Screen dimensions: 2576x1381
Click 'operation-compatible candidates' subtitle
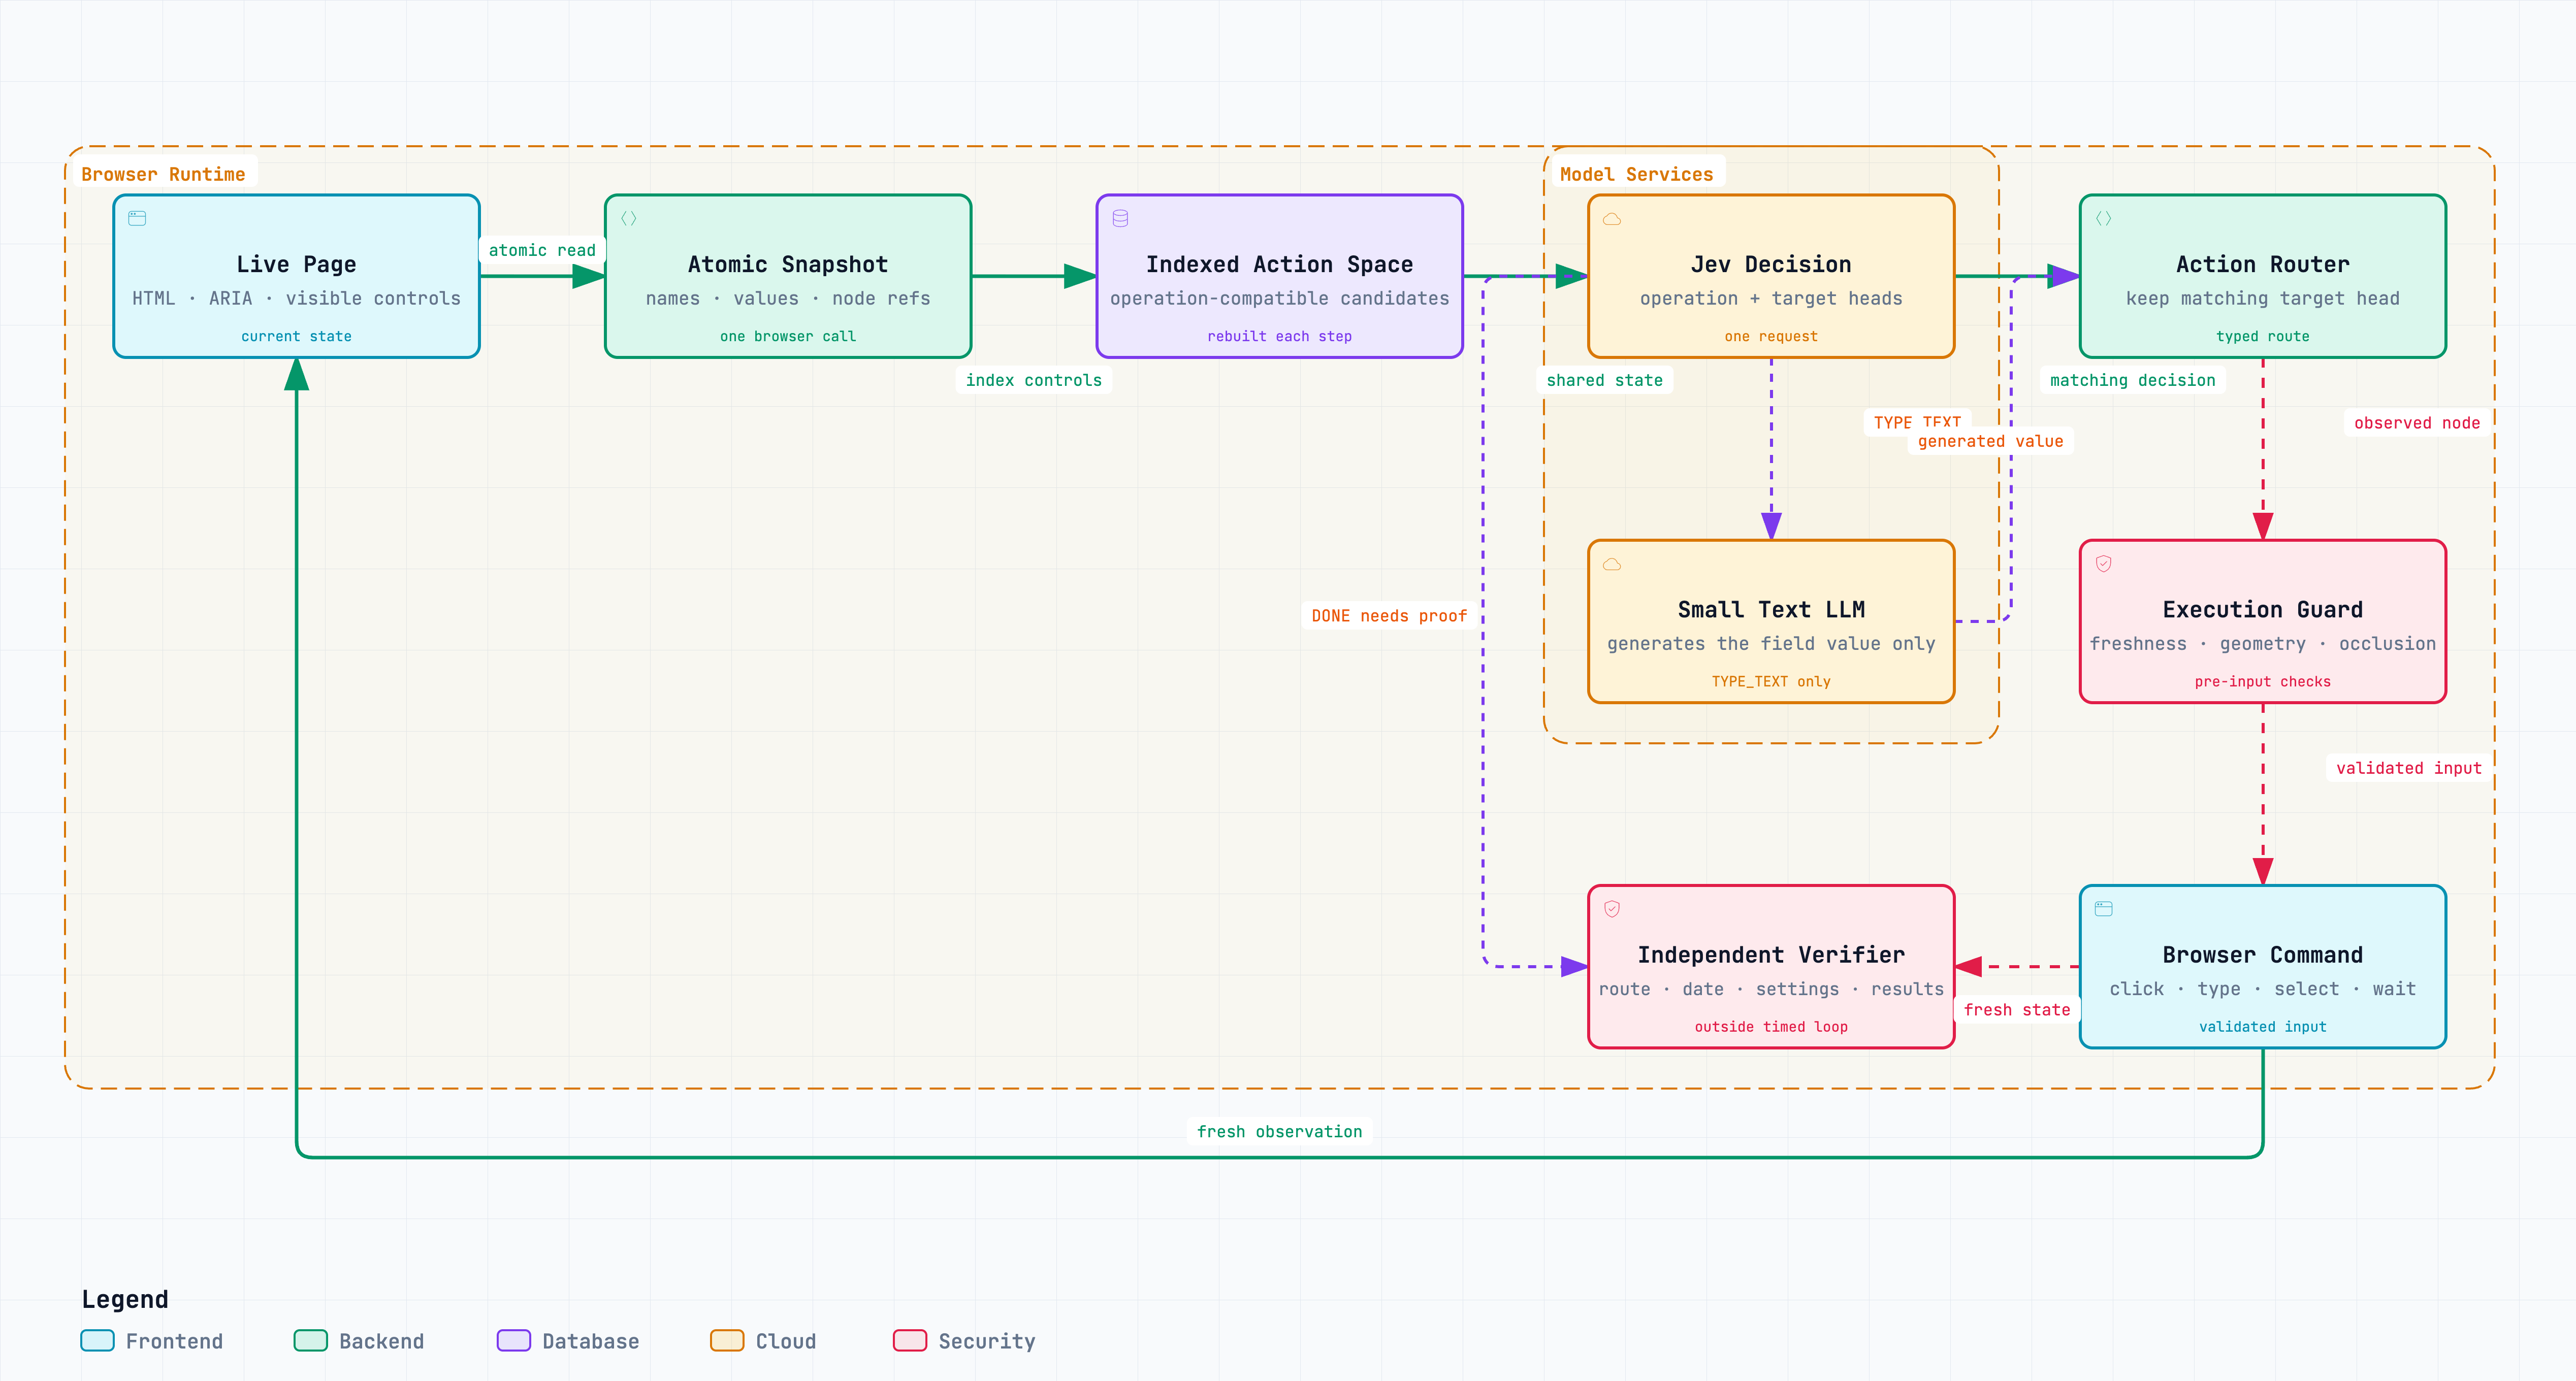[1279, 298]
